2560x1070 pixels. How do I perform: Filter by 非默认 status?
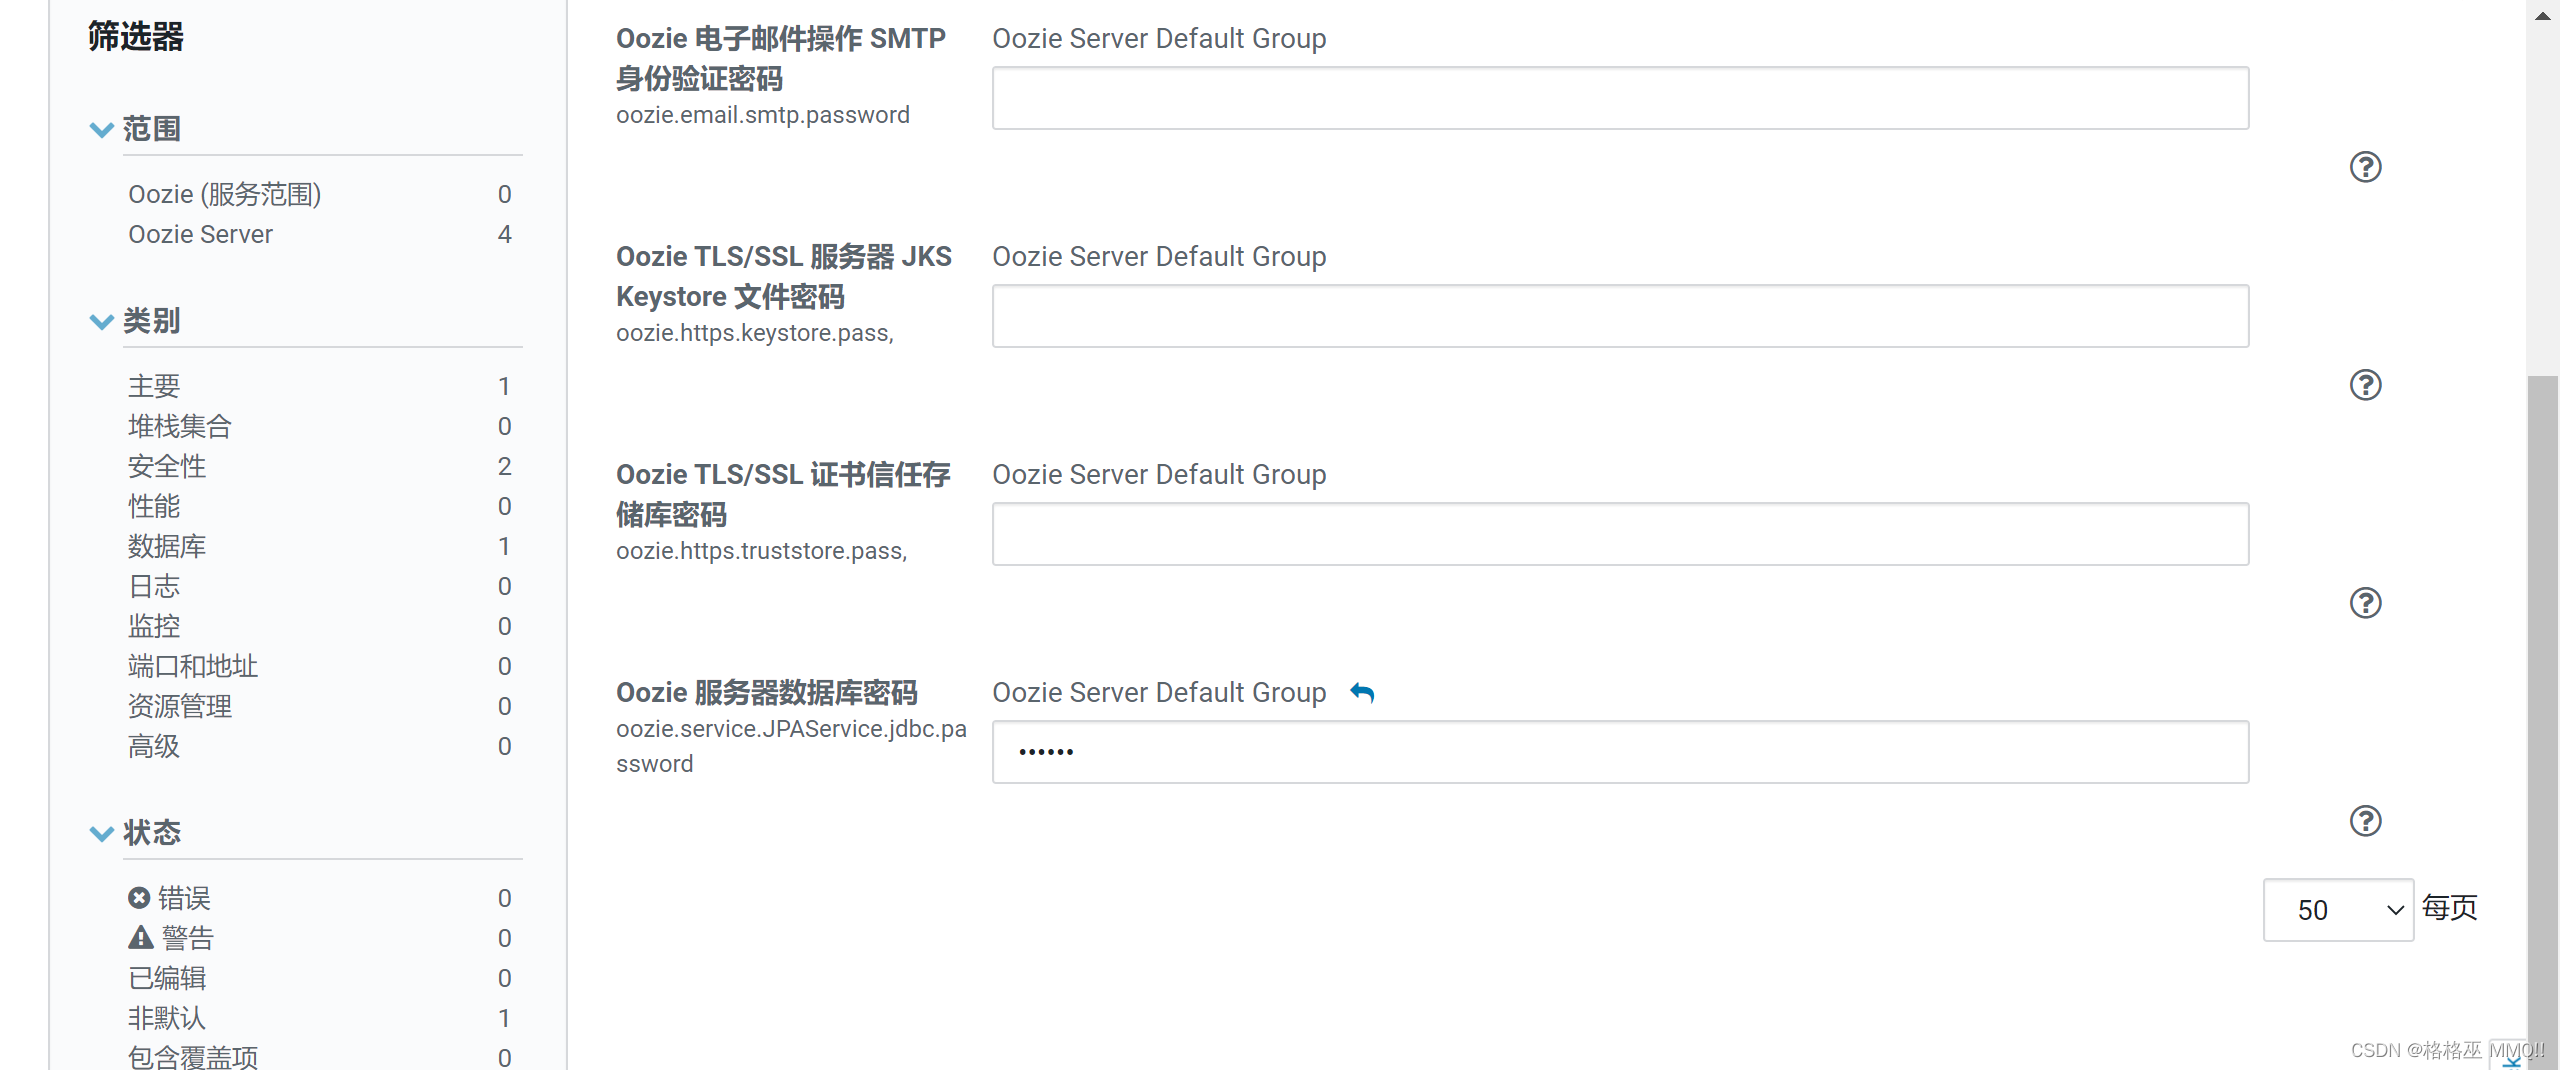167,1018
